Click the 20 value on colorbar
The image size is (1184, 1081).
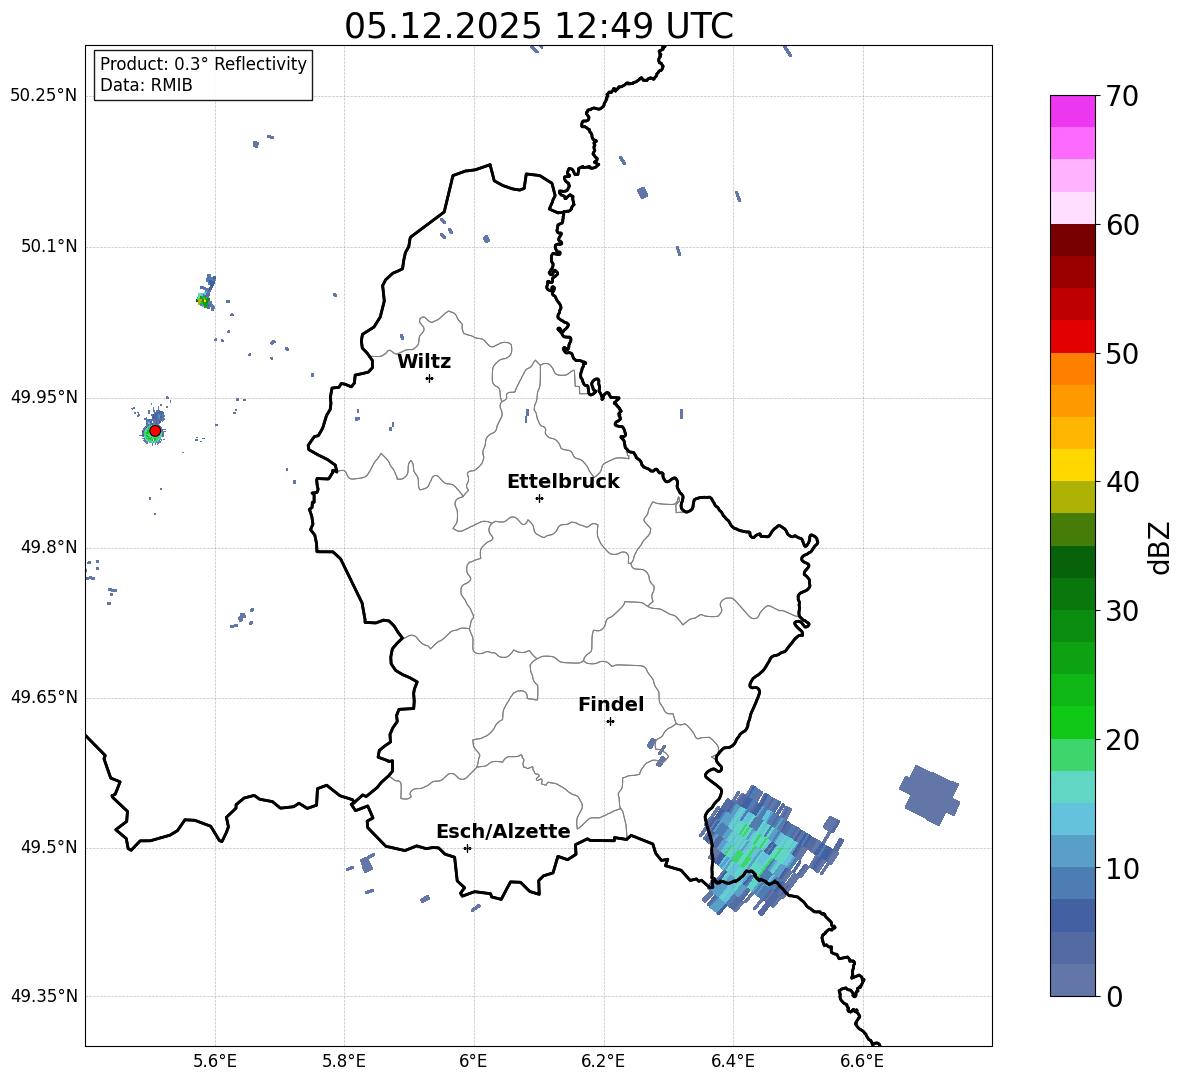[1122, 740]
